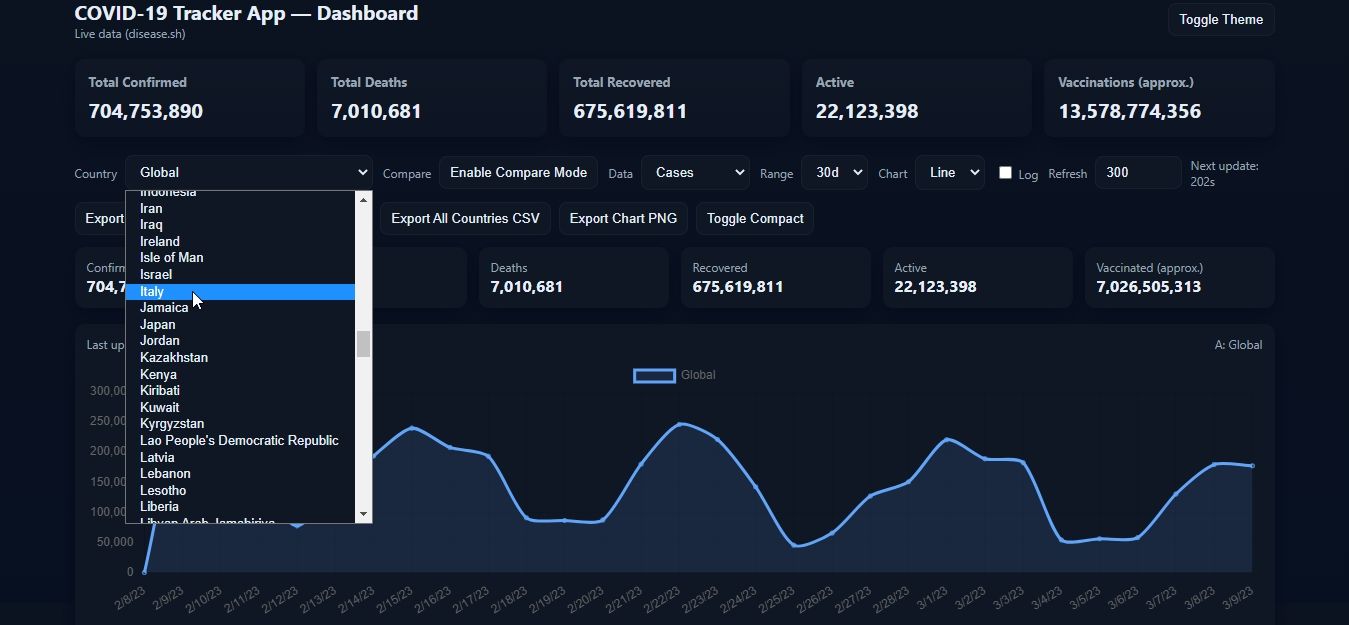Click Enable Compare Mode button
This screenshot has height=625, width=1349.
tap(518, 173)
